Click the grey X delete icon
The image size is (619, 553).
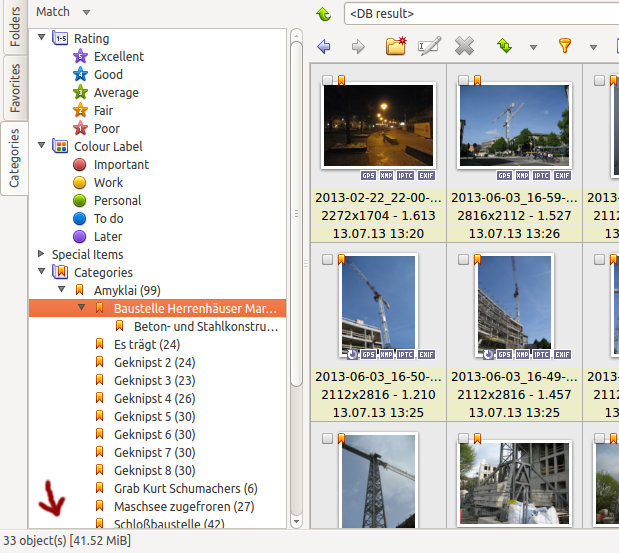point(464,46)
